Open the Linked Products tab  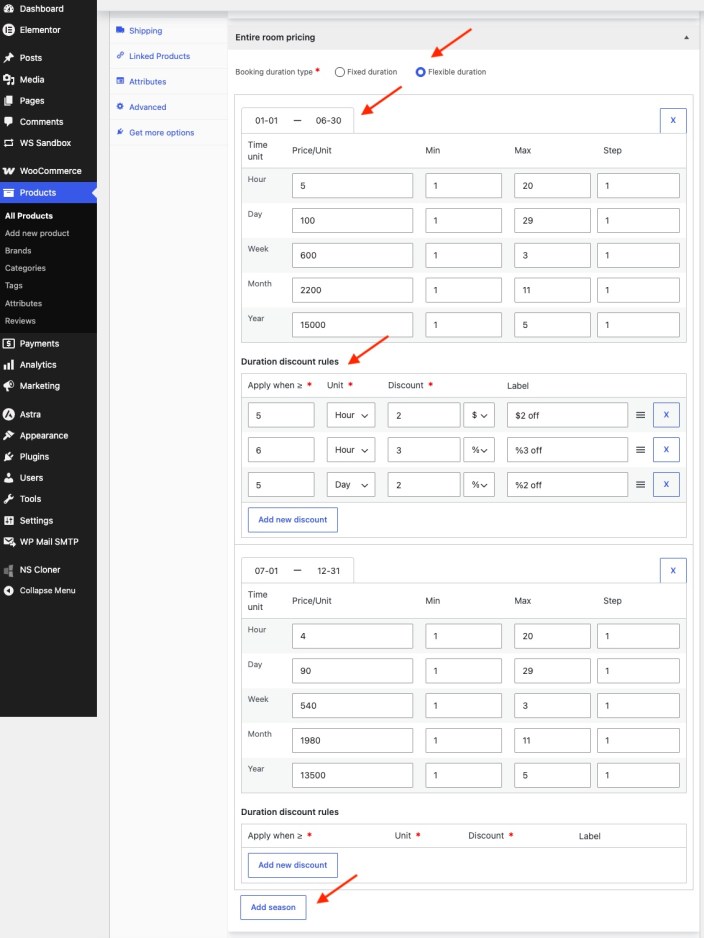pos(160,56)
